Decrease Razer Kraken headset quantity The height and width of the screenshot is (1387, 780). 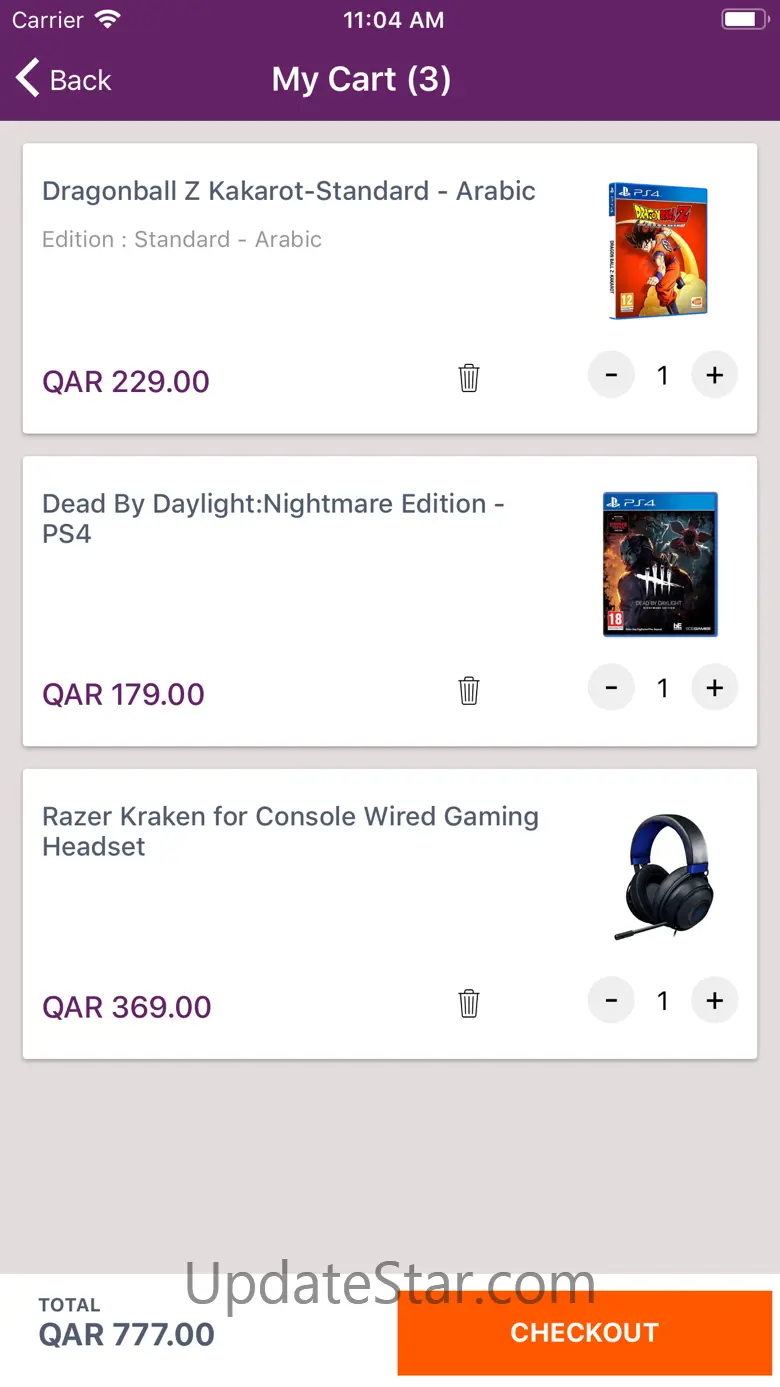[x=611, y=1001]
